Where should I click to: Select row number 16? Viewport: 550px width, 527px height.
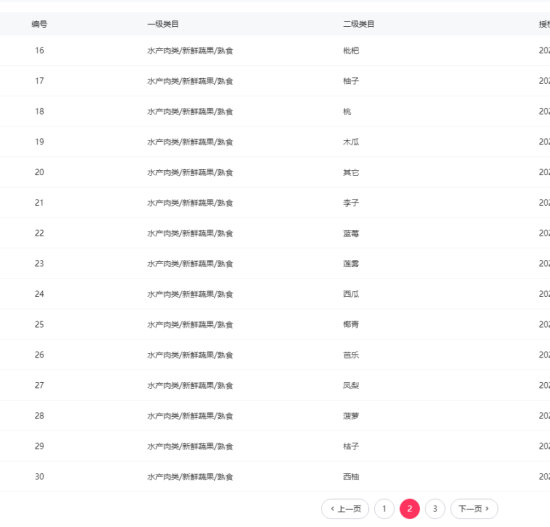(39, 51)
